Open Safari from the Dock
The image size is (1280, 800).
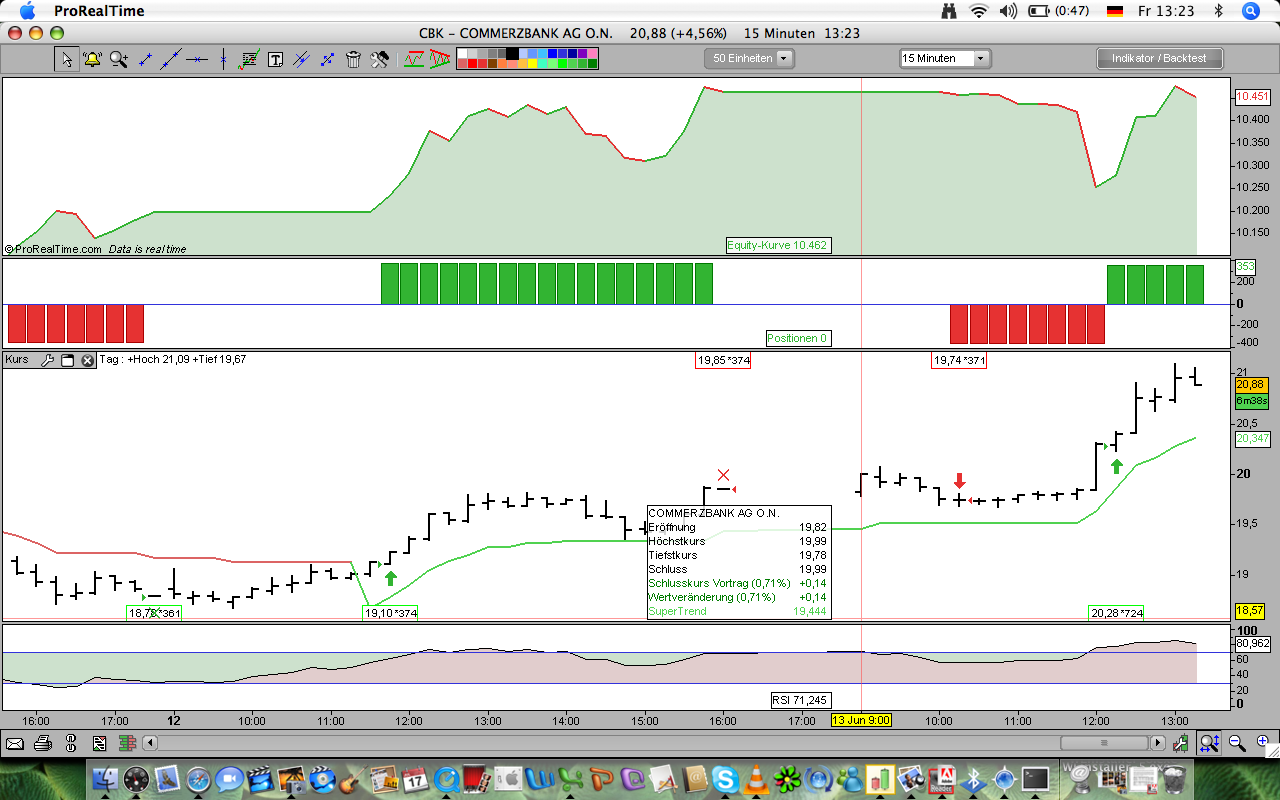(198, 779)
